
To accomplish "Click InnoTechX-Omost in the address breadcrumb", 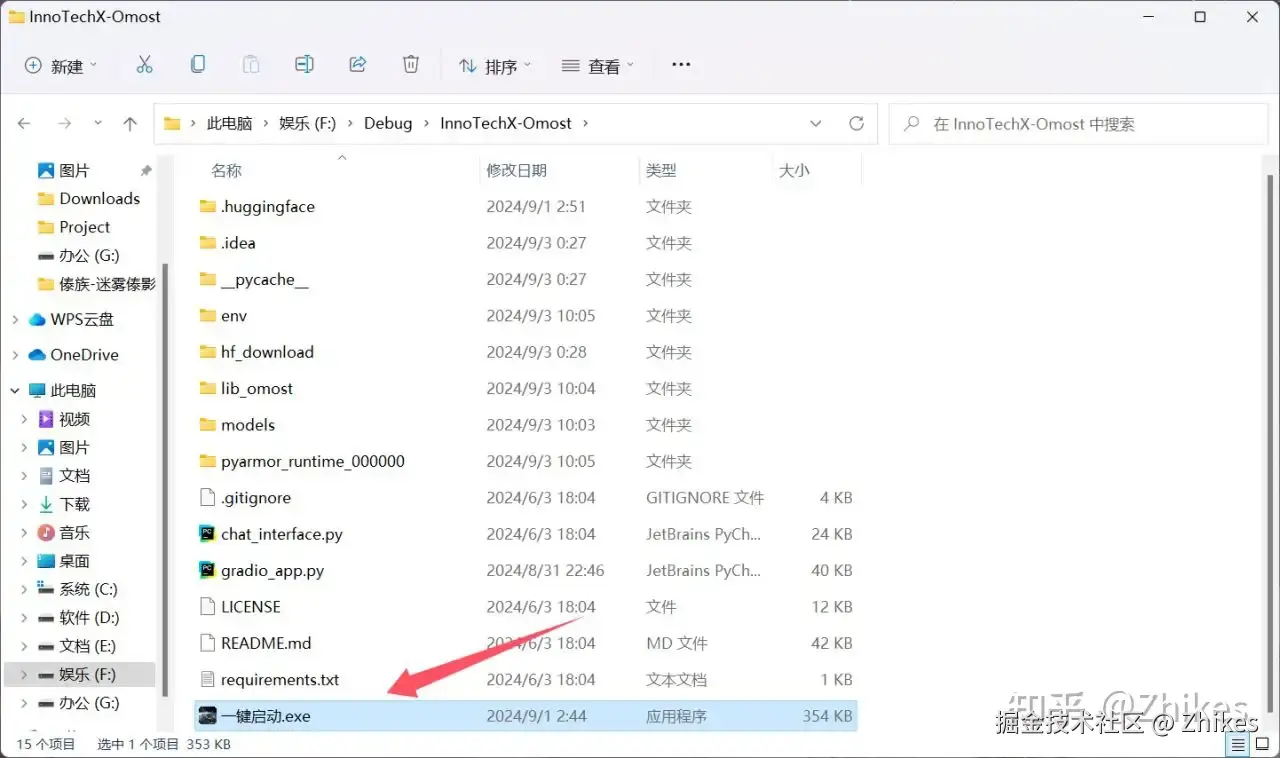I will (x=506, y=123).
